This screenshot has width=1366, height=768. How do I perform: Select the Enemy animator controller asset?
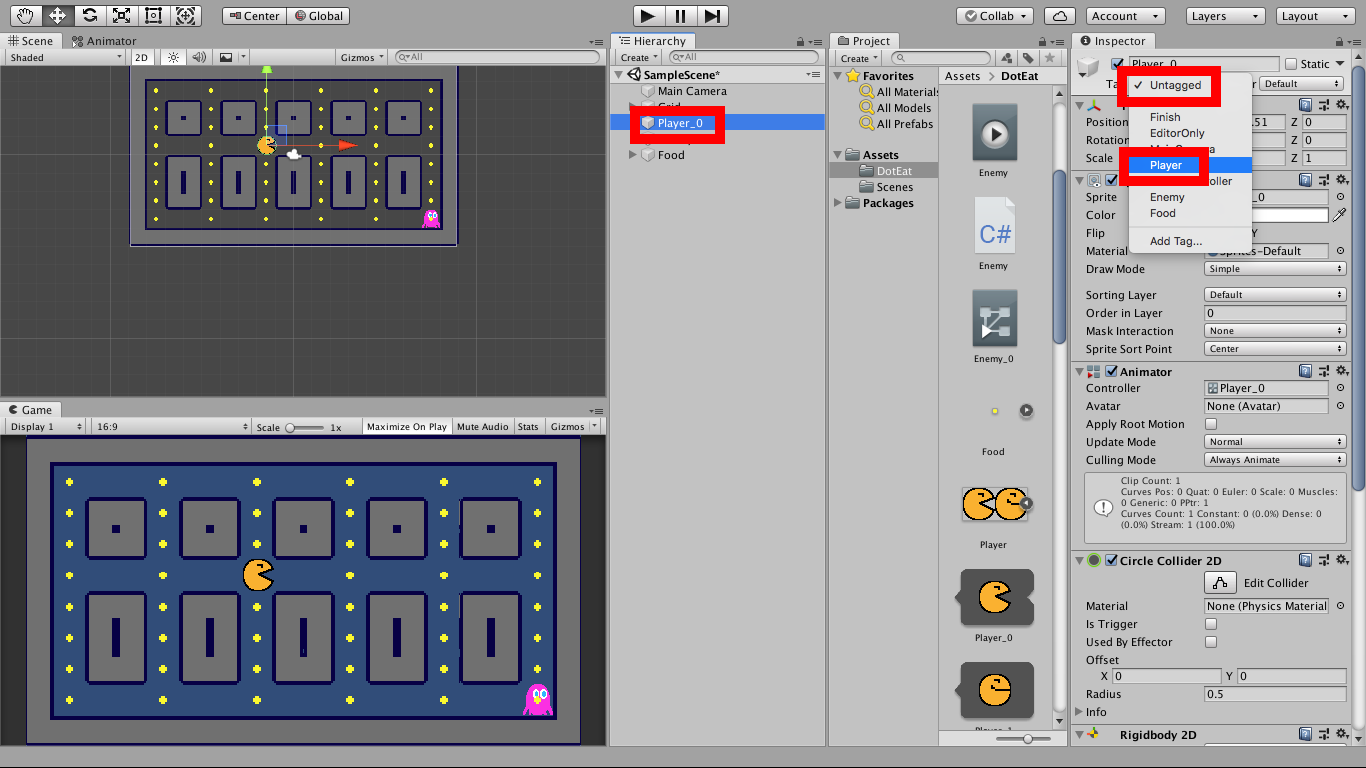pos(994,133)
